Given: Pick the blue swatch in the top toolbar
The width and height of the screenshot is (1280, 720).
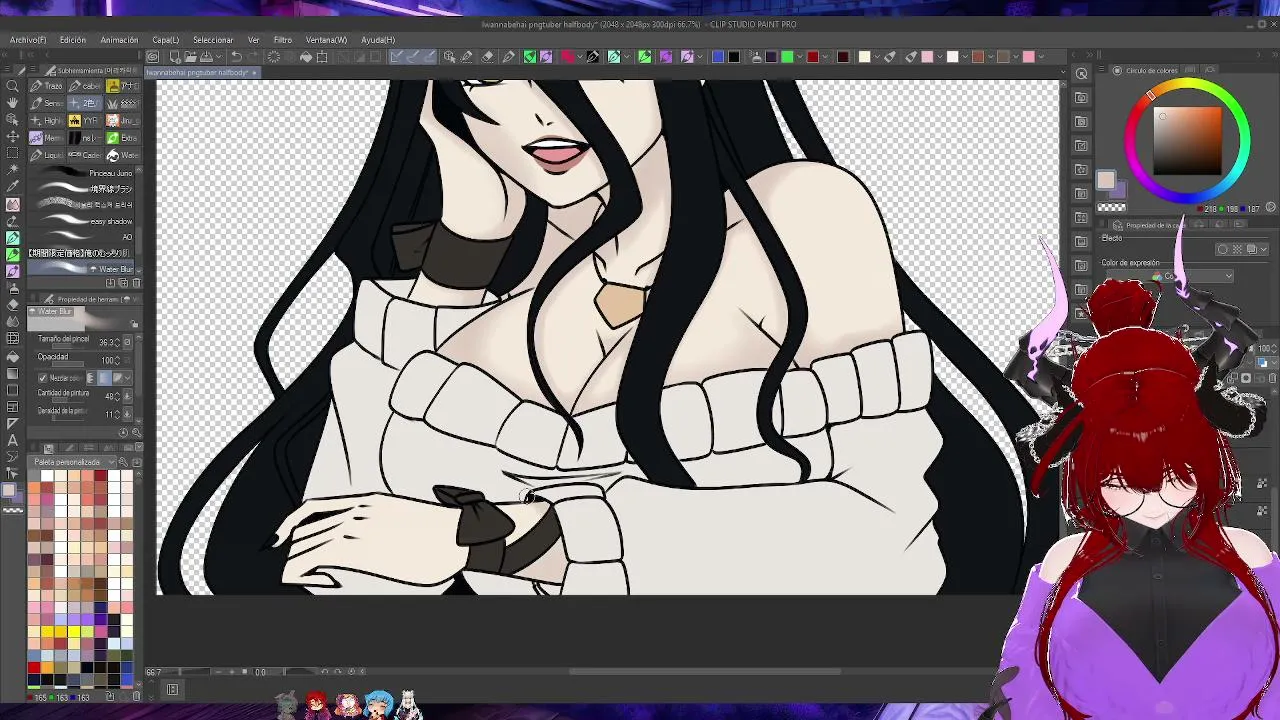Looking at the screenshot, I should click(x=718, y=57).
